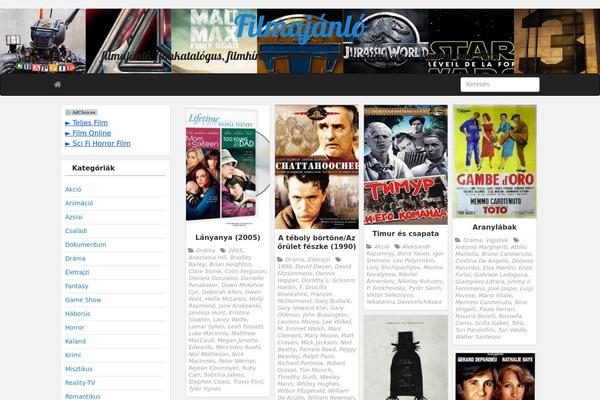This screenshot has width=600, height=400.
Task: Click the folder icon under Lányanya
Action: (191, 250)
